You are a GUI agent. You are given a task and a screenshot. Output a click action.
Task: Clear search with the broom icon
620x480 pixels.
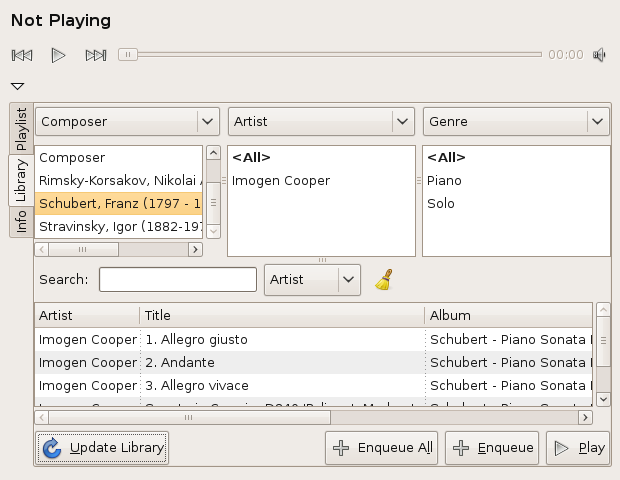383,280
